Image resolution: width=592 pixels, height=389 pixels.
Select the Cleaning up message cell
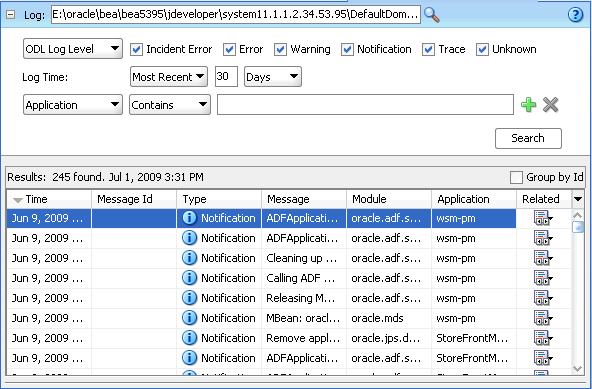(x=304, y=258)
